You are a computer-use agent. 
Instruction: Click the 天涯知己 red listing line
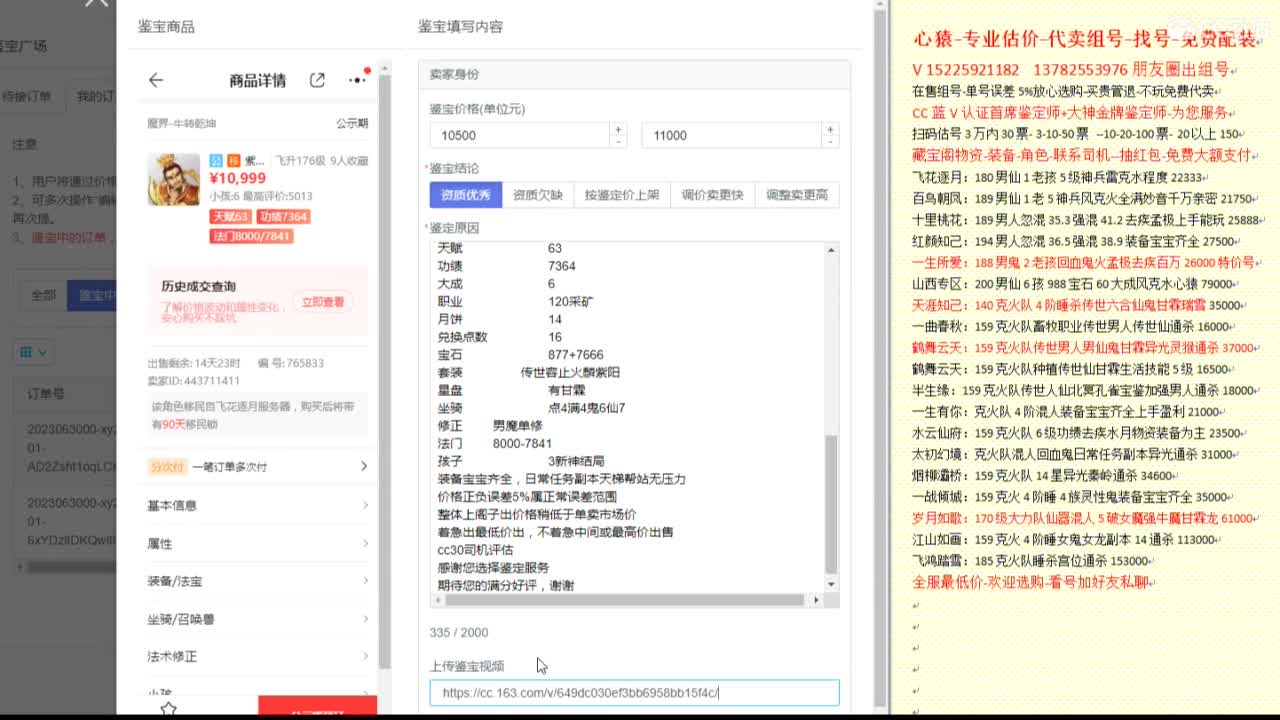coord(1077,305)
